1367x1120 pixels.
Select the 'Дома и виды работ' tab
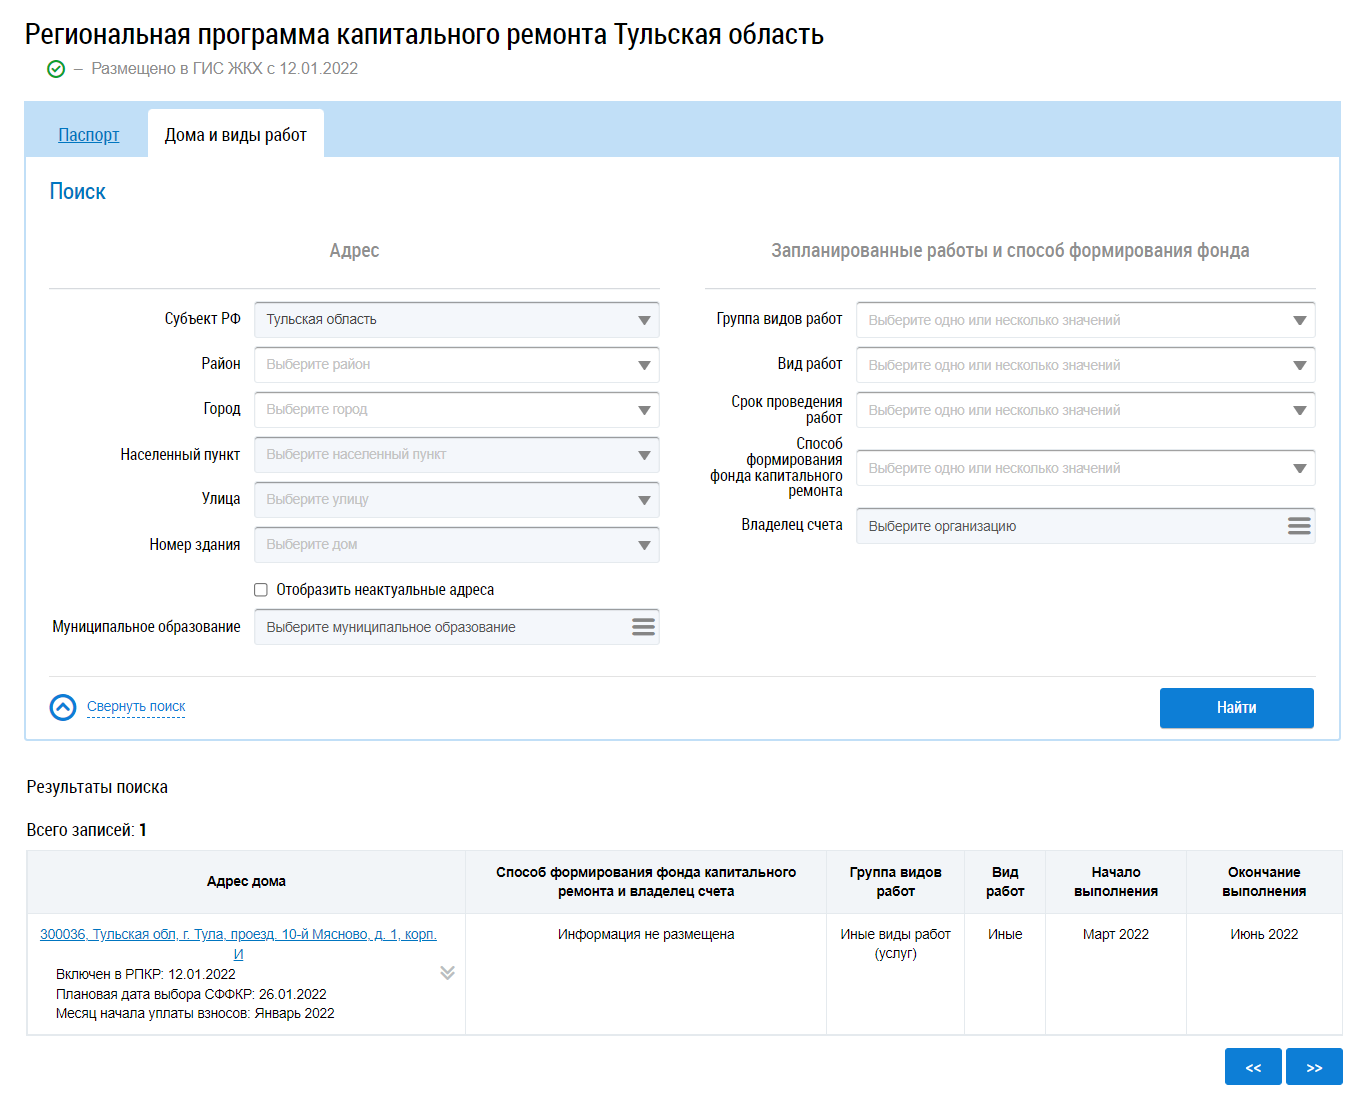pyautogui.click(x=236, y=135)
